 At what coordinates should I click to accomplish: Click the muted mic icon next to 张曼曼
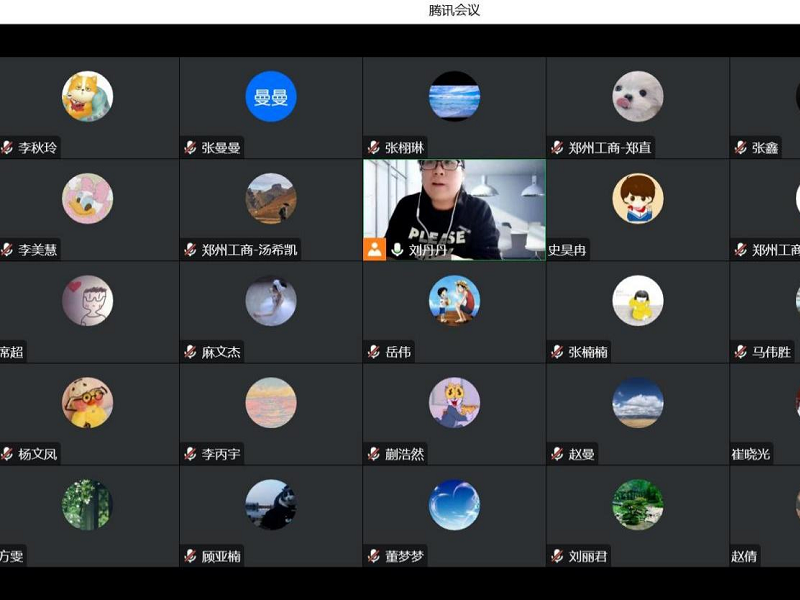pos(190,148)
